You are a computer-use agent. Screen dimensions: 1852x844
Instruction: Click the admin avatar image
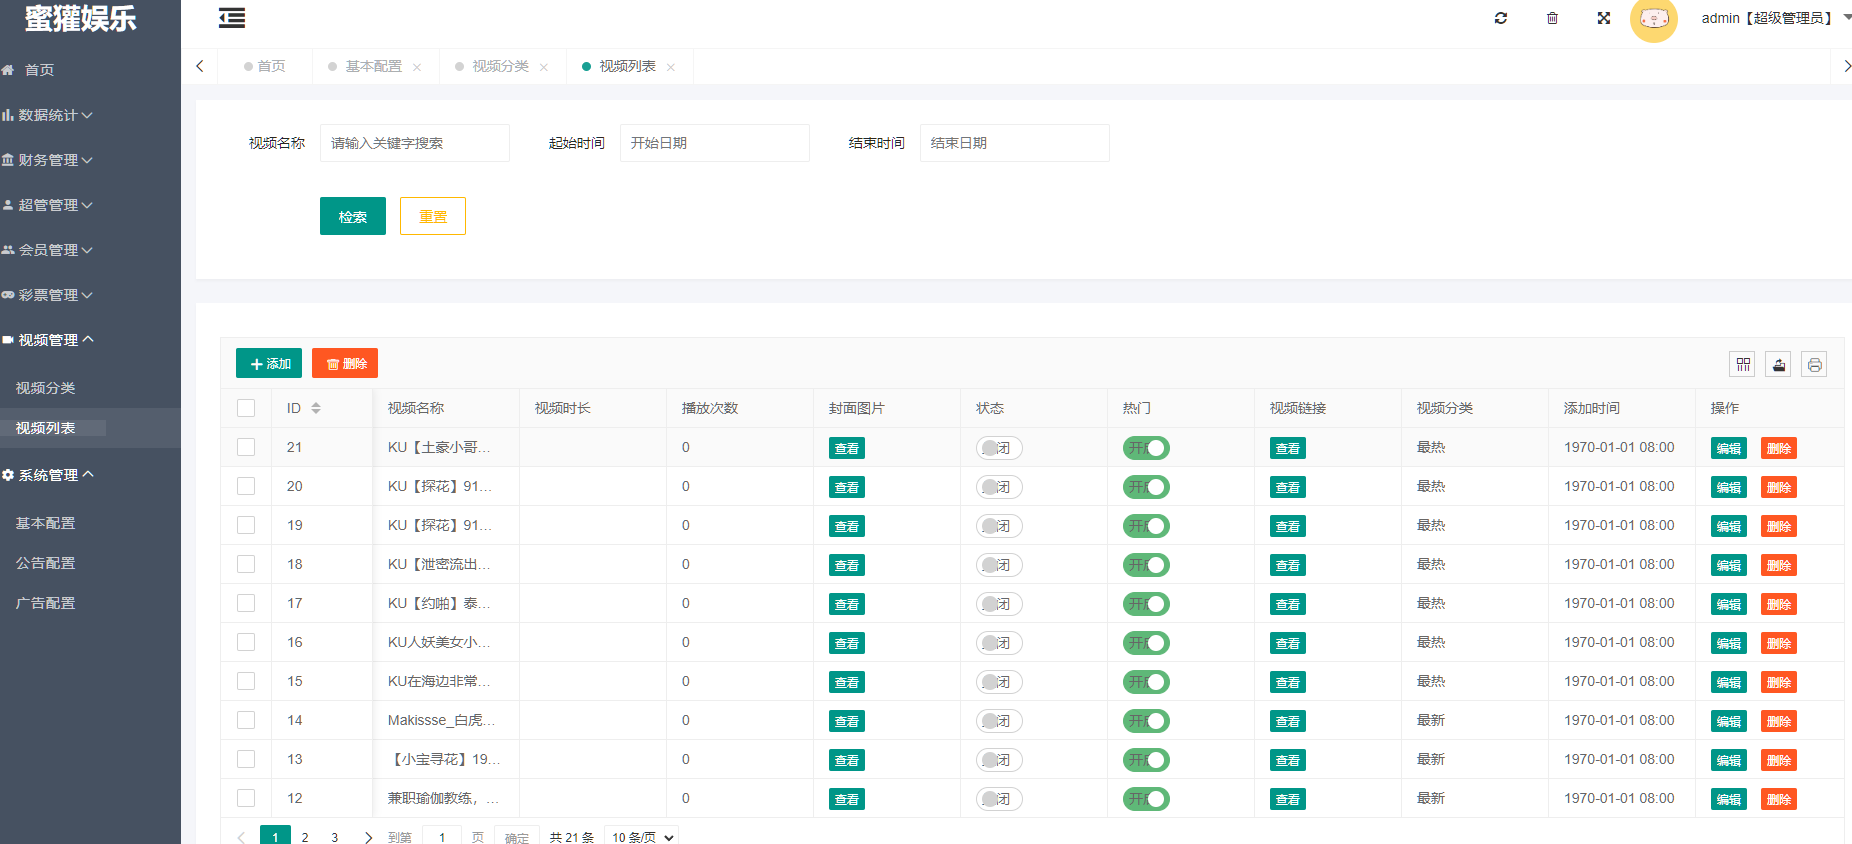pyautogui.click(x=1654, y=19)
